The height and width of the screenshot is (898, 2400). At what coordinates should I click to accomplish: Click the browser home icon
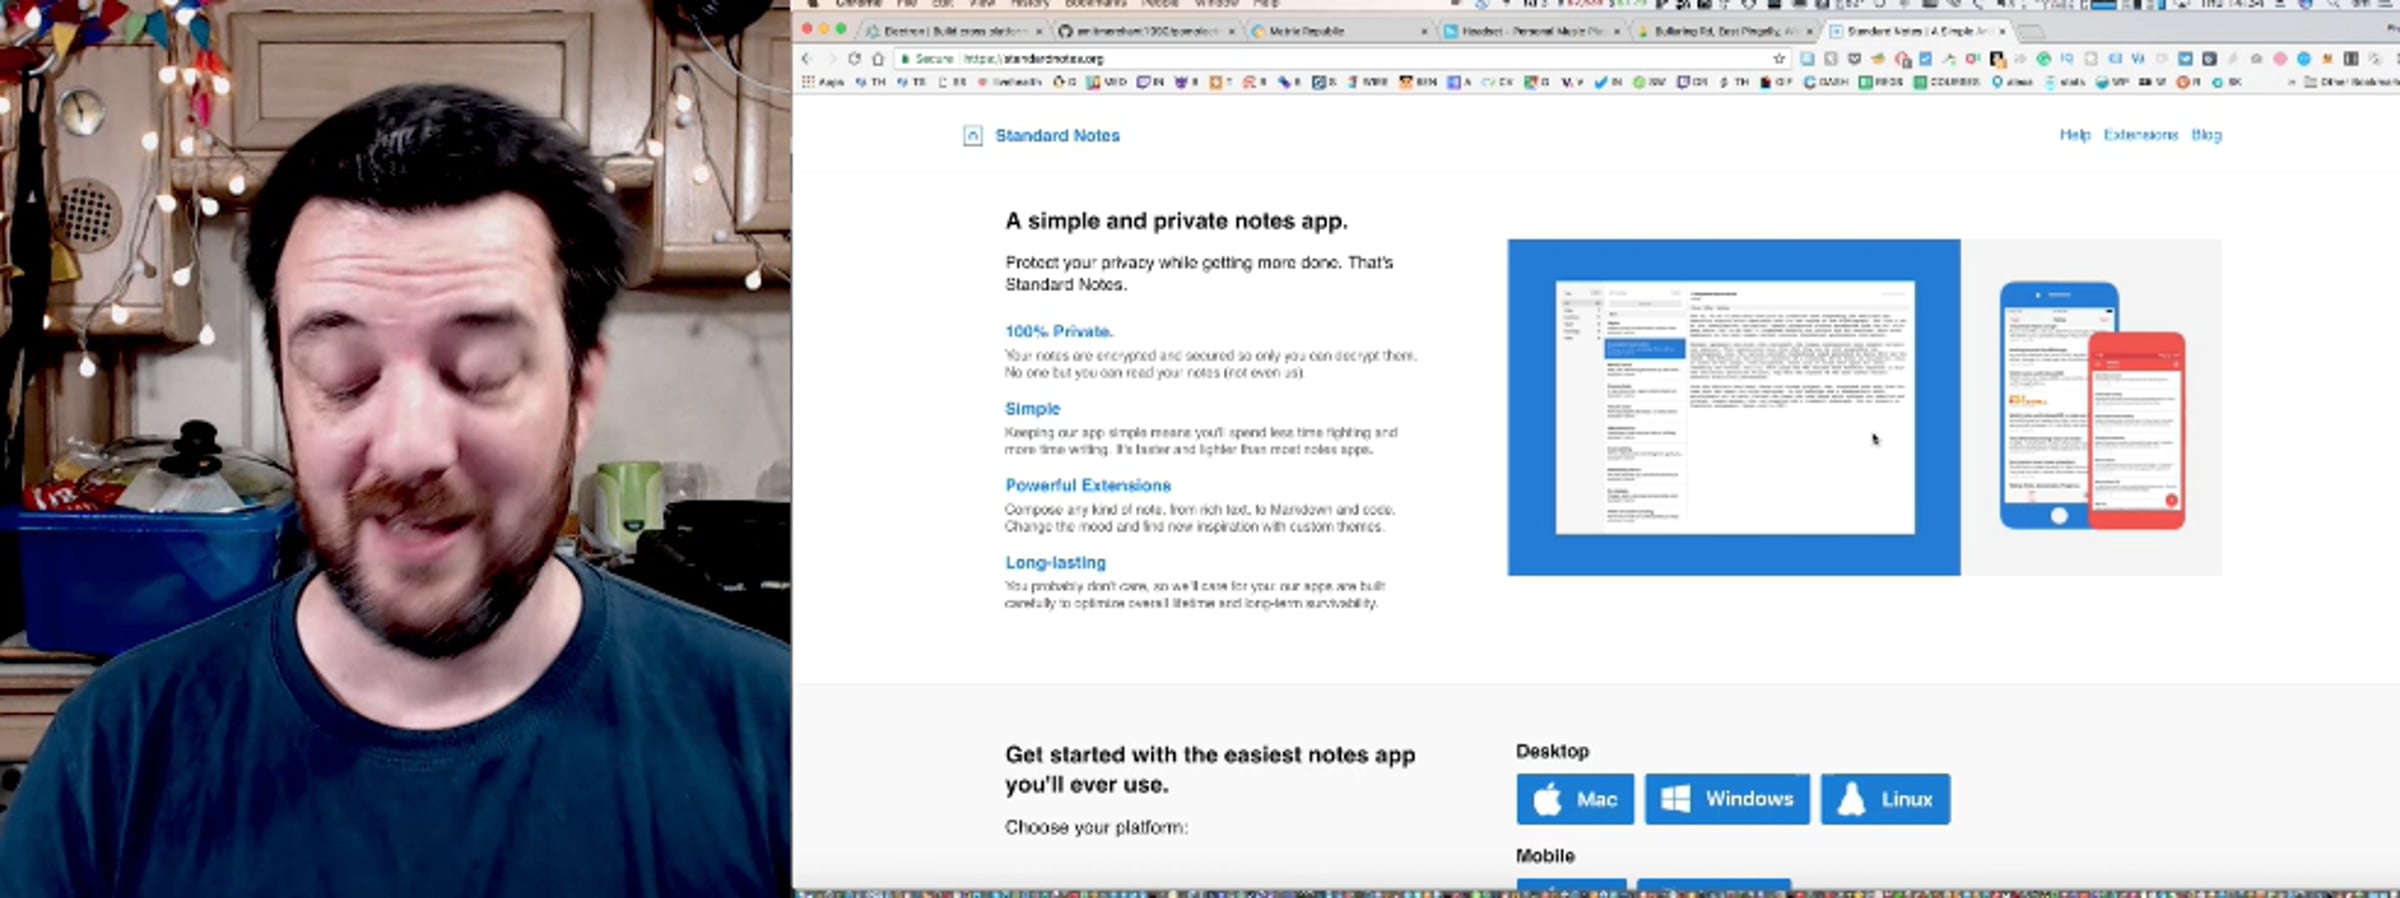(x=878, y=59)
